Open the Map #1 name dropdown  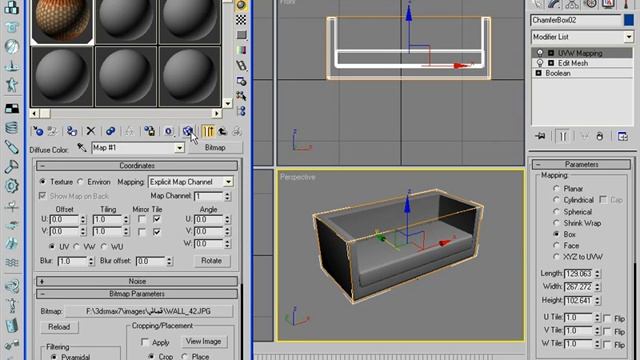point(179,148)
